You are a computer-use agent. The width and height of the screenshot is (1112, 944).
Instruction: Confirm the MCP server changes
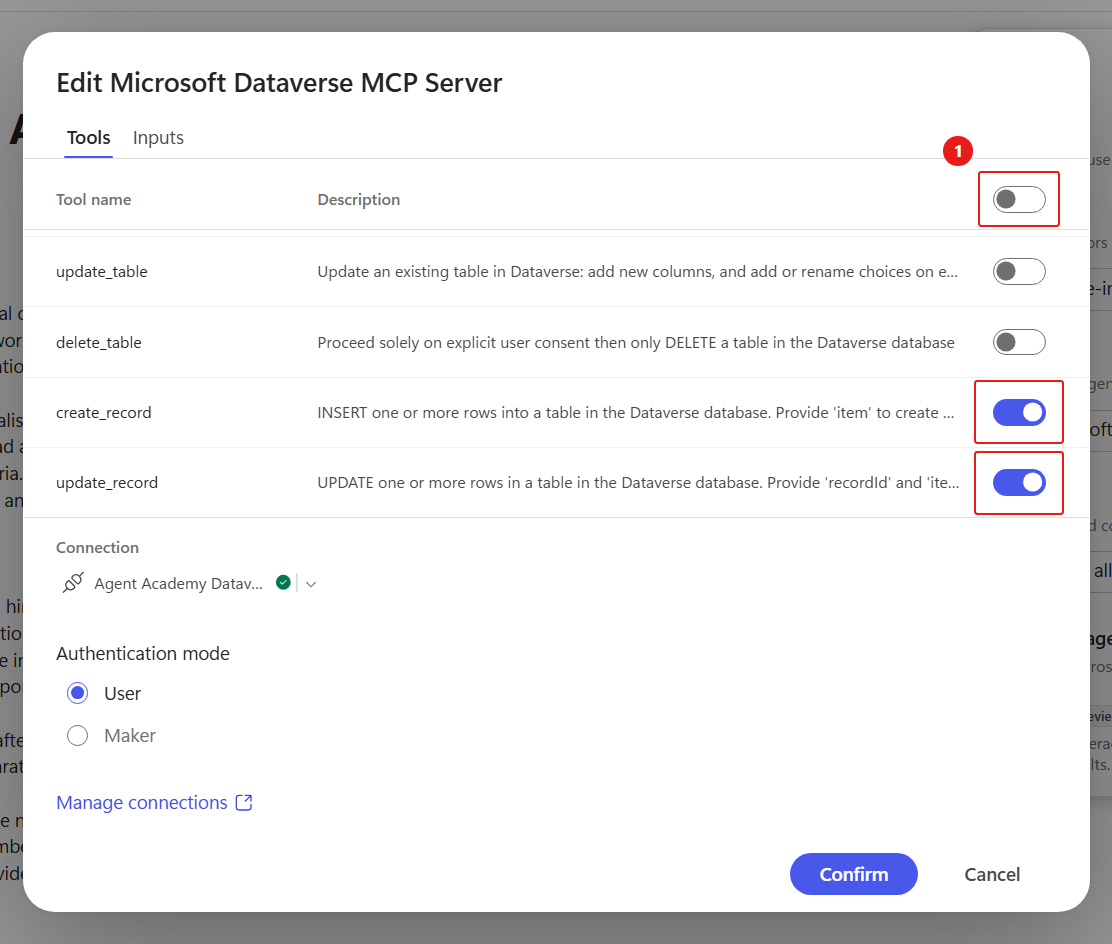[853, 874]
